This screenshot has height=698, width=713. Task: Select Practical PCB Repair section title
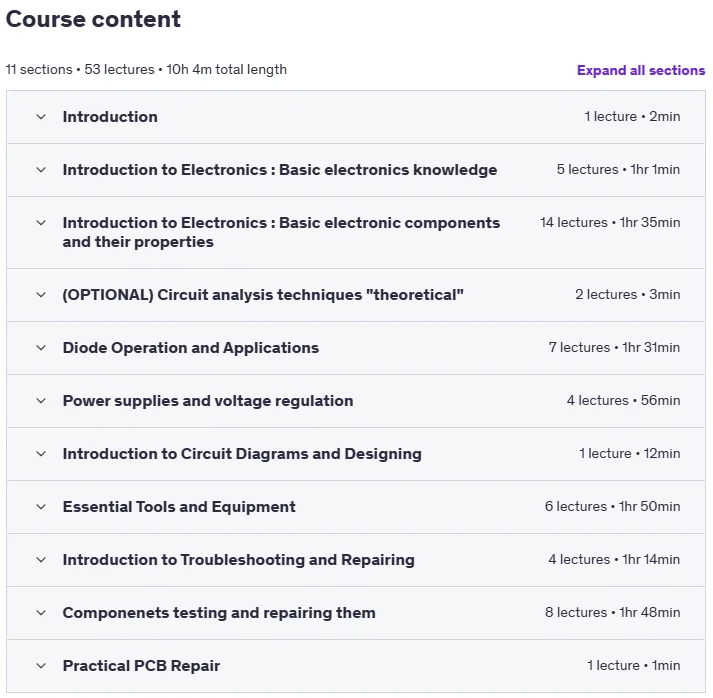(141, 666)
